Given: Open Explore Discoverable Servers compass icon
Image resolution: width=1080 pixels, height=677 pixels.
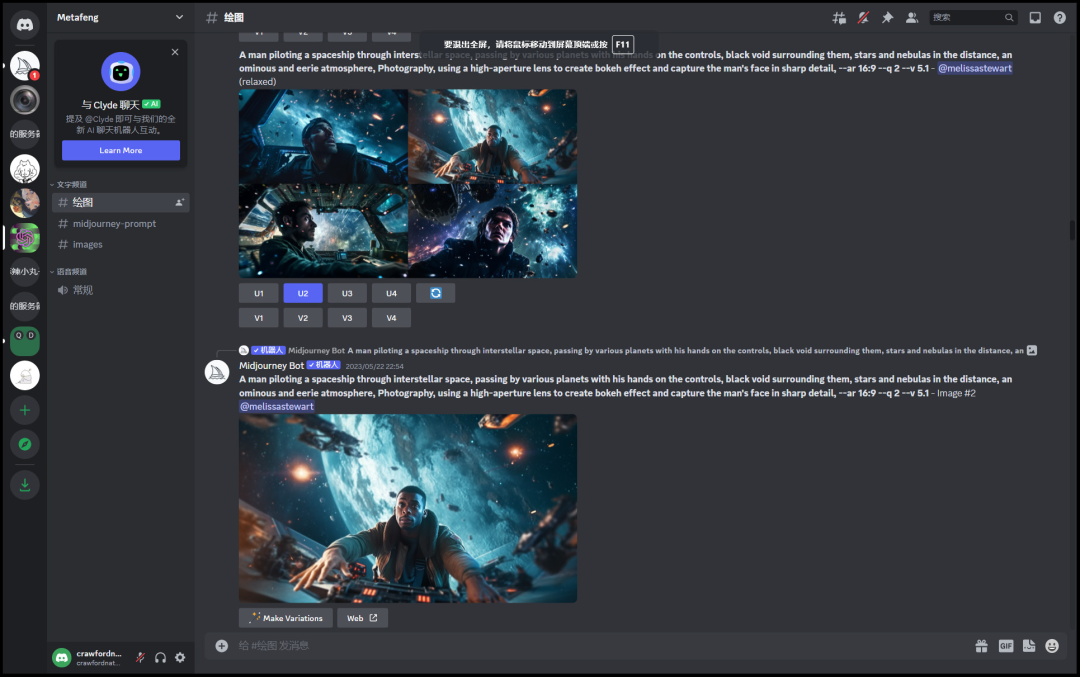Looking at the screenshot, I should click(x=25, y=444).
